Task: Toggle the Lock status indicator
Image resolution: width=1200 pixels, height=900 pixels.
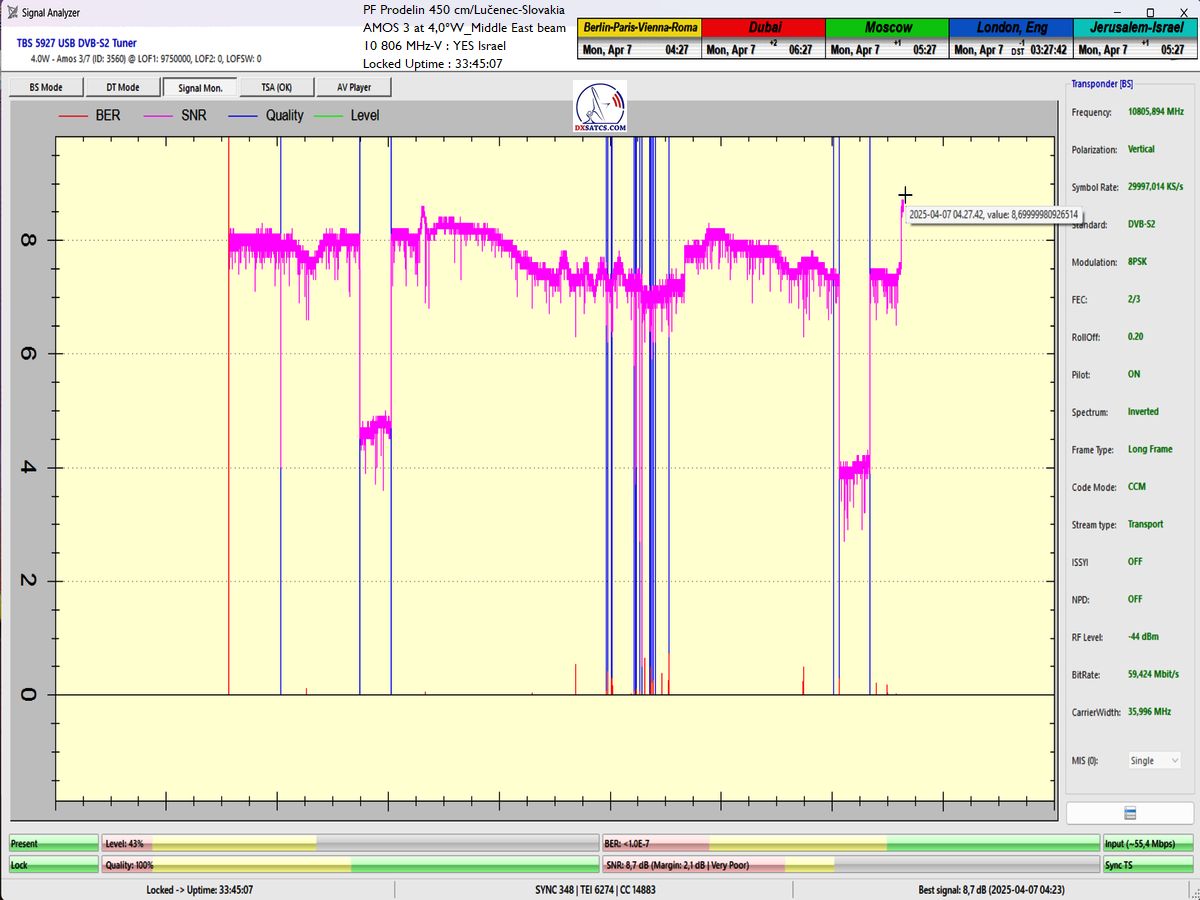Action: click(x=54, y=865)
